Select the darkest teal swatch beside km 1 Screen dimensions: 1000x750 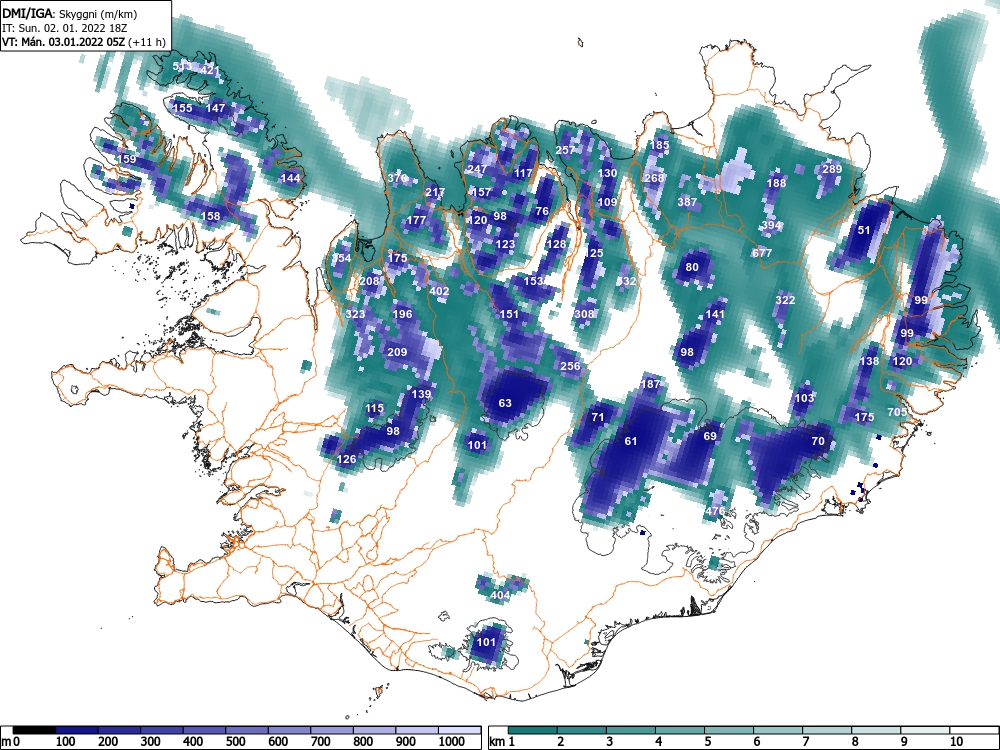[x=533, y=730]
